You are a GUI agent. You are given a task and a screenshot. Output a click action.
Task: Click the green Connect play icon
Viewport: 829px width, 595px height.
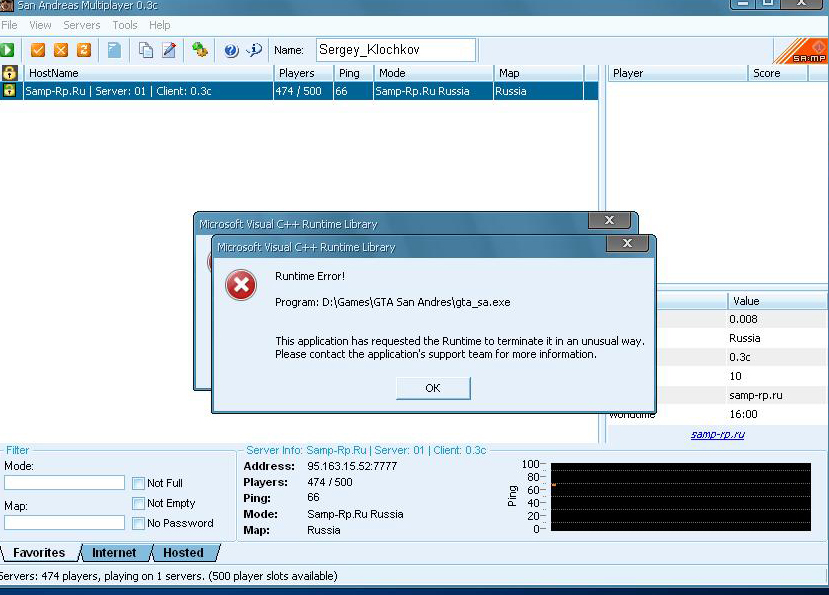7,50
